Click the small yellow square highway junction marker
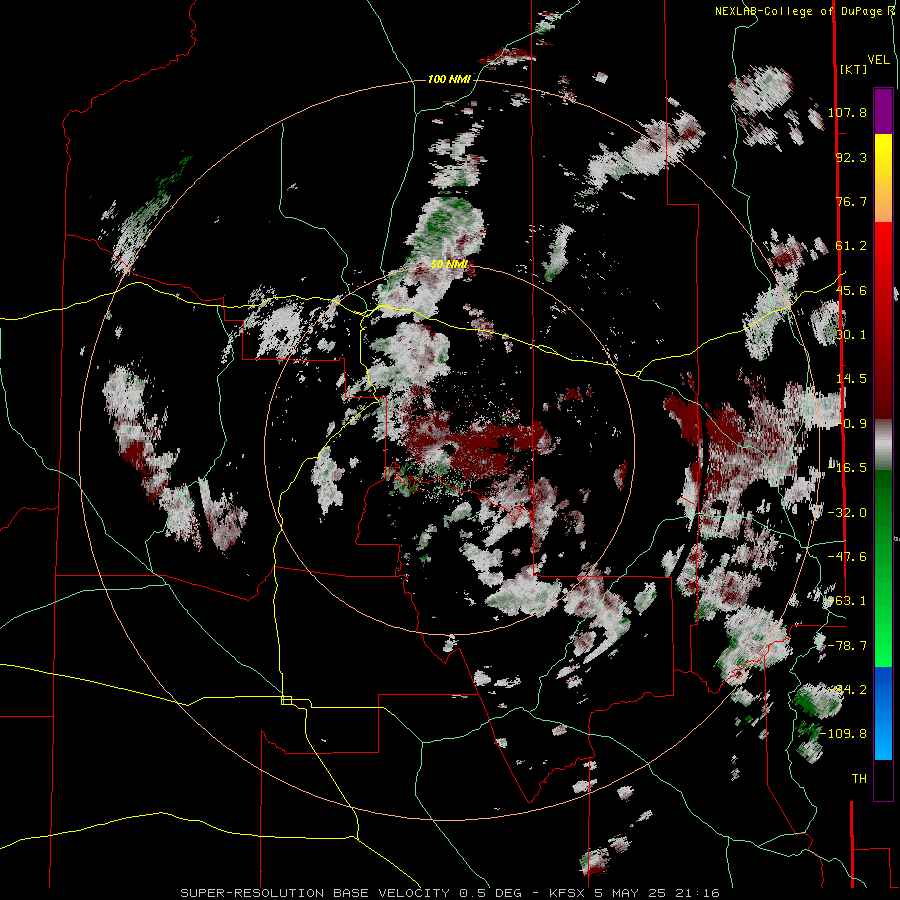The width and height of the screenshot is (900, 900). pos(286,700)
